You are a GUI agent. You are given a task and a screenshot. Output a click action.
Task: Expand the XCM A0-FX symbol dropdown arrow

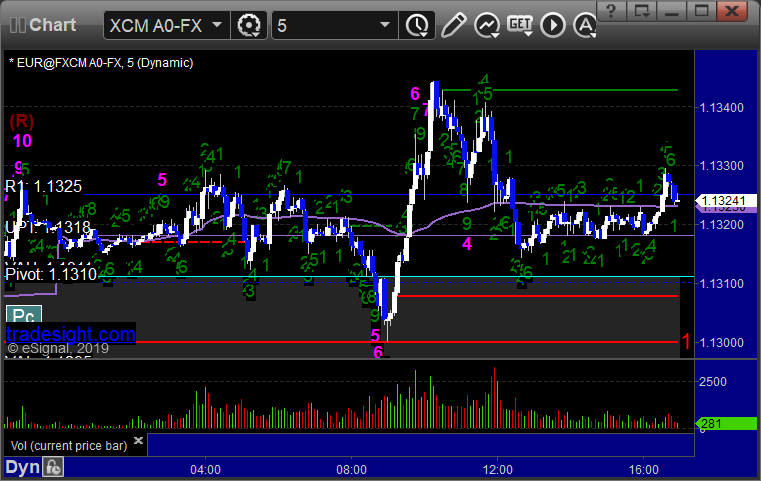click(217, 25)
